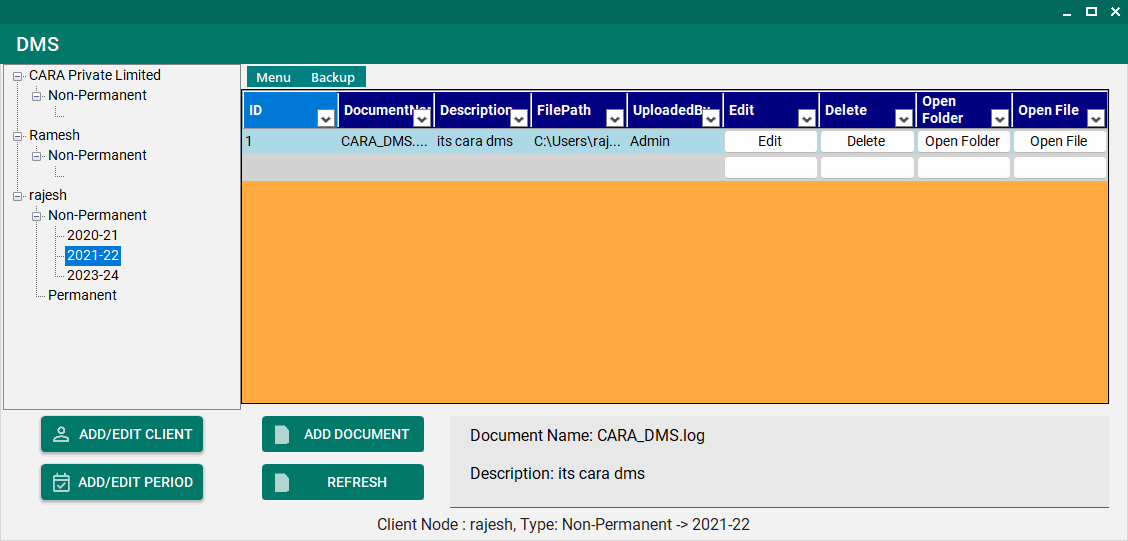Open the UploadedBy column filter dropdown
The image size is (1128, 541).
[x=711, y=119]
